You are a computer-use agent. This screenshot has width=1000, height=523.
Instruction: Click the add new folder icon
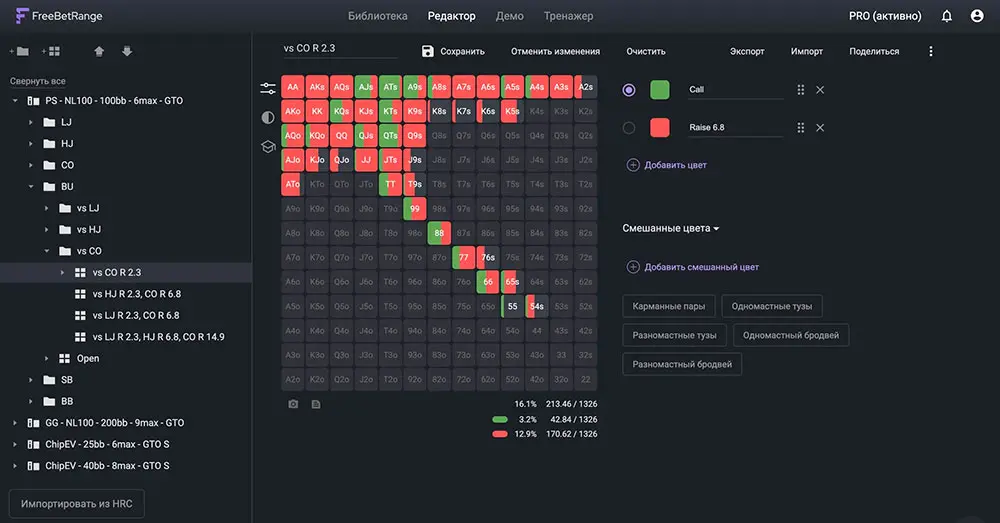pos(19,51)
